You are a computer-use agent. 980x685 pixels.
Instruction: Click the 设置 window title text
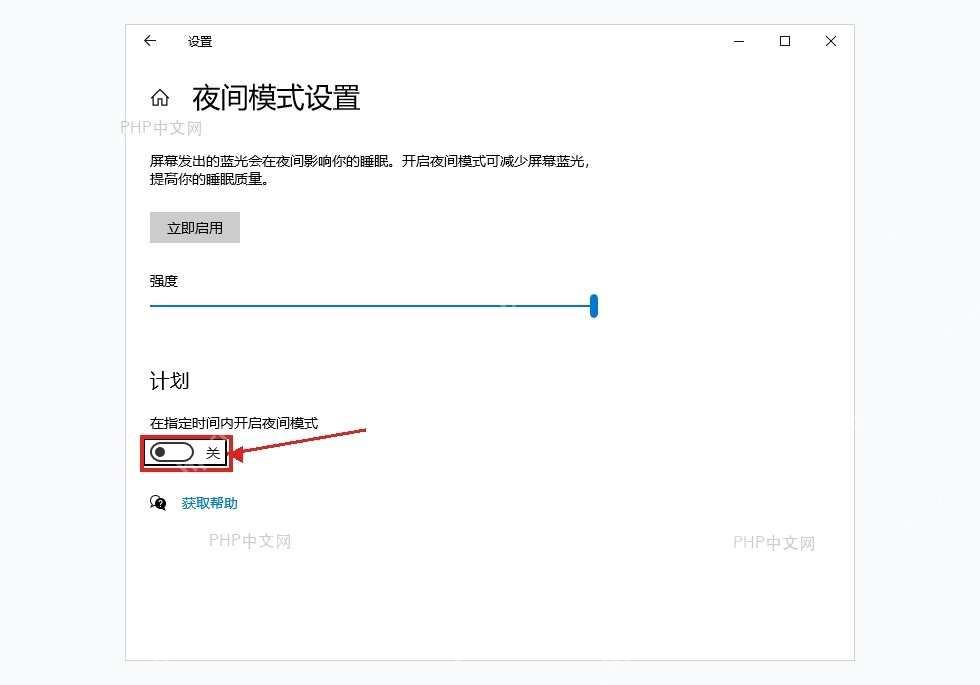200,42
